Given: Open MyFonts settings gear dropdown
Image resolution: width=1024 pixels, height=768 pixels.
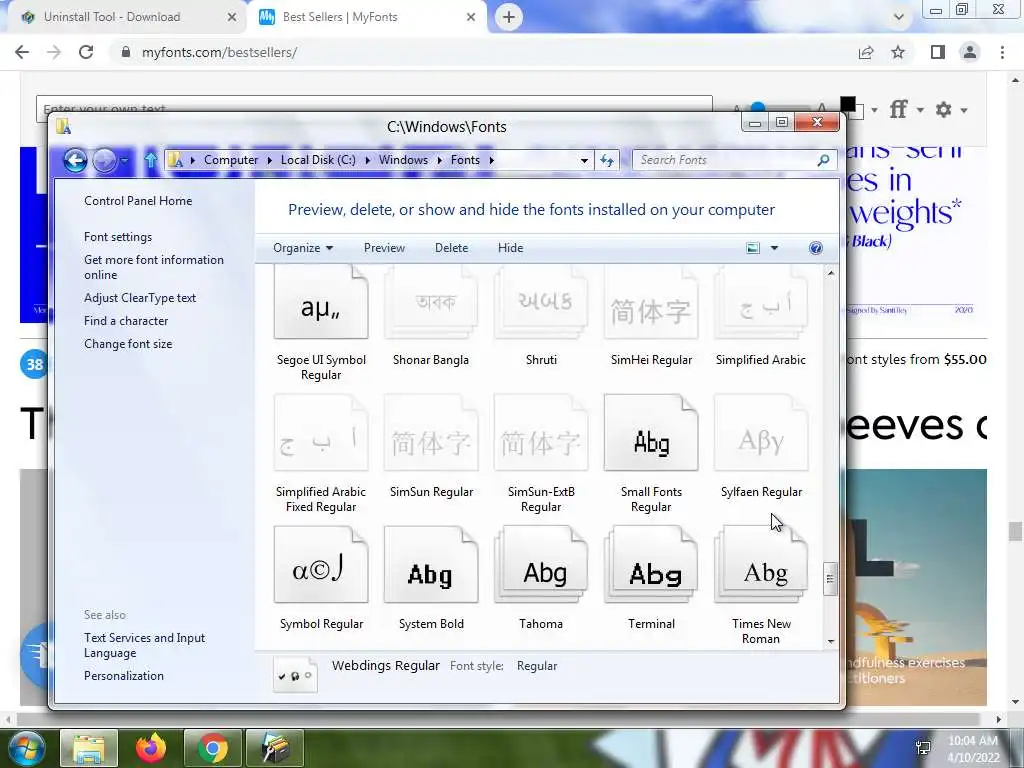Looking at the screenshot, I should click(950, 110).
